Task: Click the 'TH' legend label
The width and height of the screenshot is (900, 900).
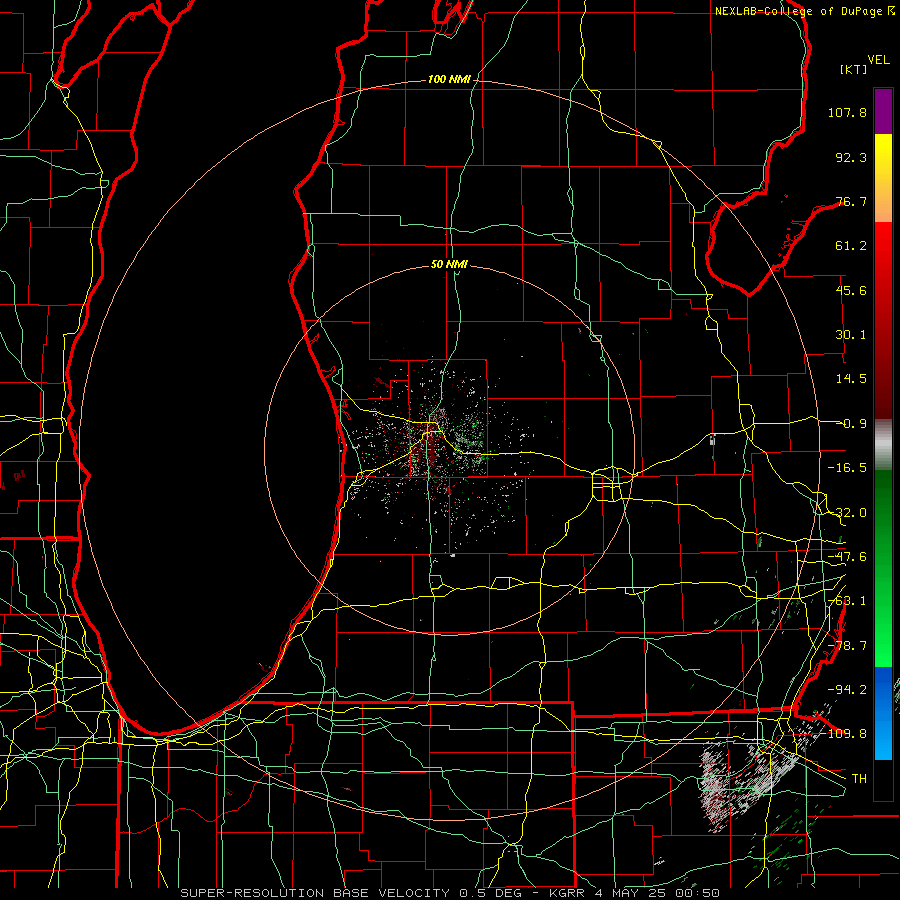Action: [859, 779]
